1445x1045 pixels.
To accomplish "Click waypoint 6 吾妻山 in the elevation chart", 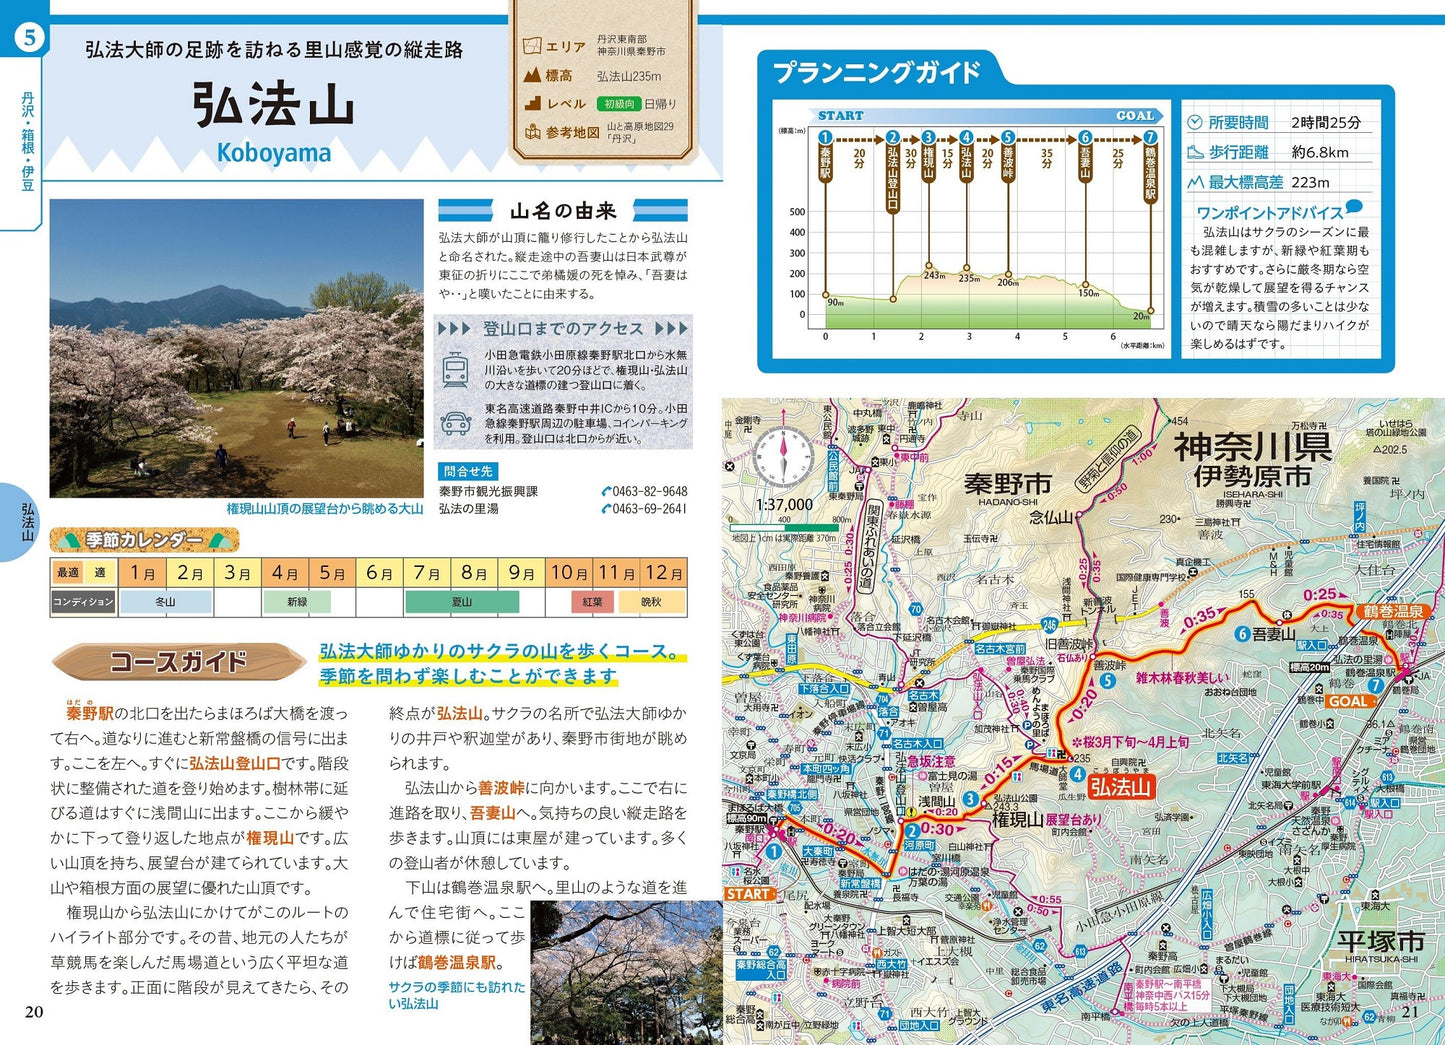I will 1085,138.
